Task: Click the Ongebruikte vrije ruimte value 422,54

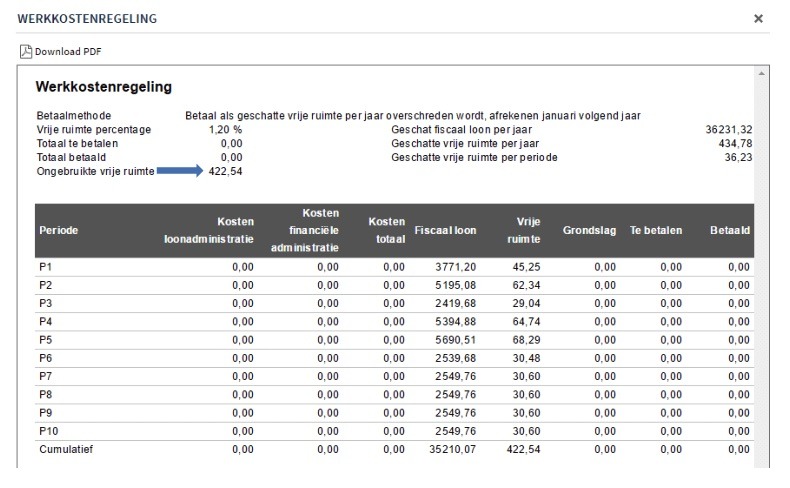Action: pyautogui.click(x=225, y=171)
